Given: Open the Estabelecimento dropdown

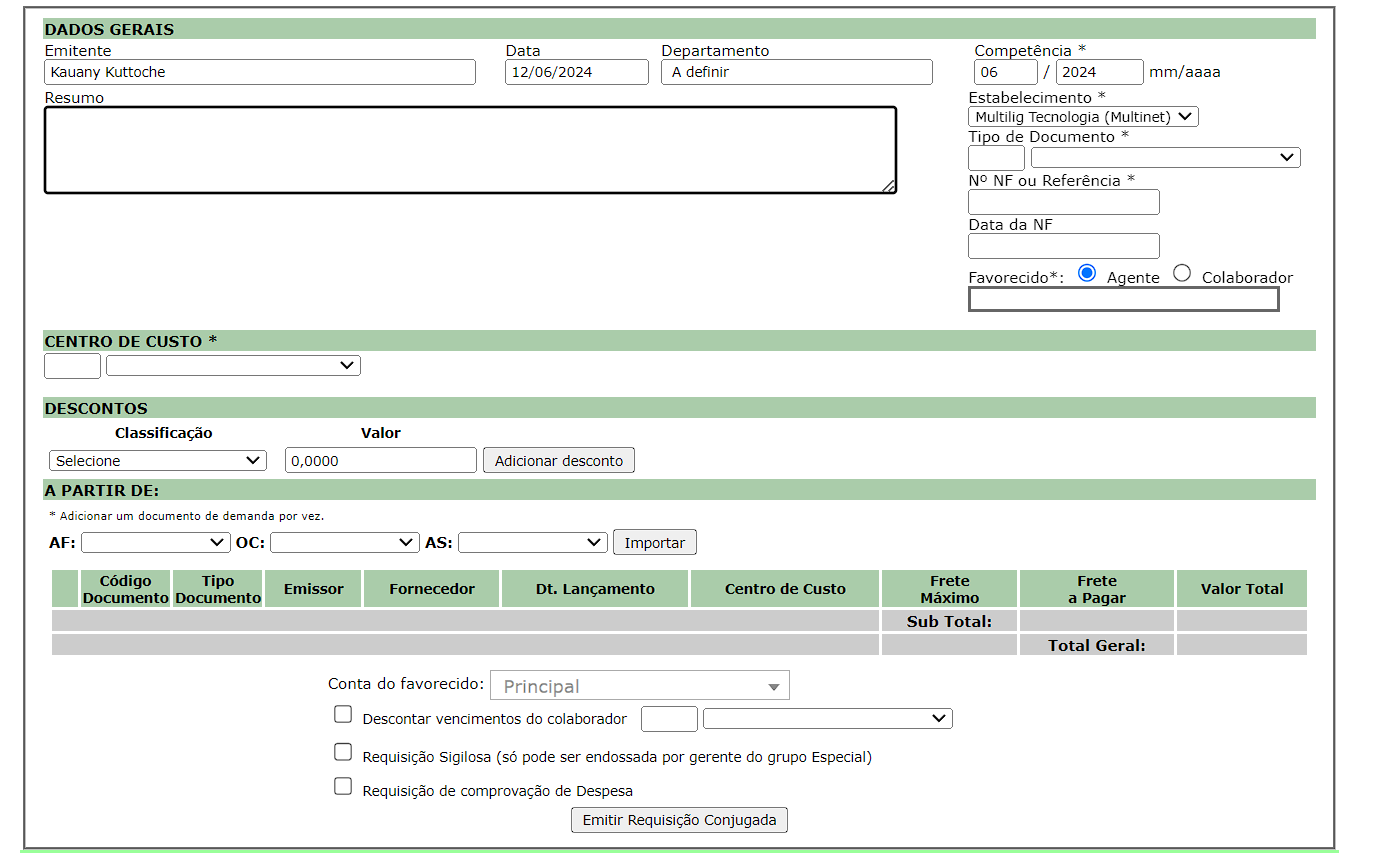Looking at the screenshot, I should (1083, 117).
